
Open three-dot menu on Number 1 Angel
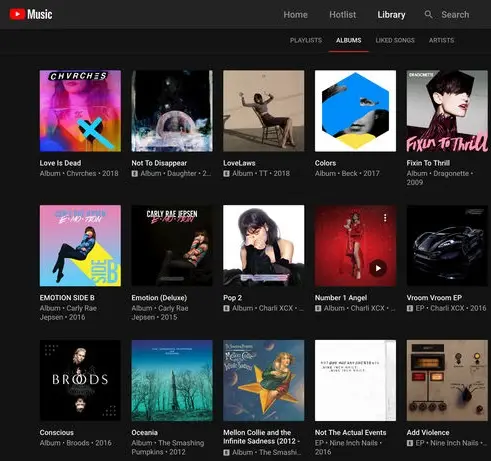point(385,218)
